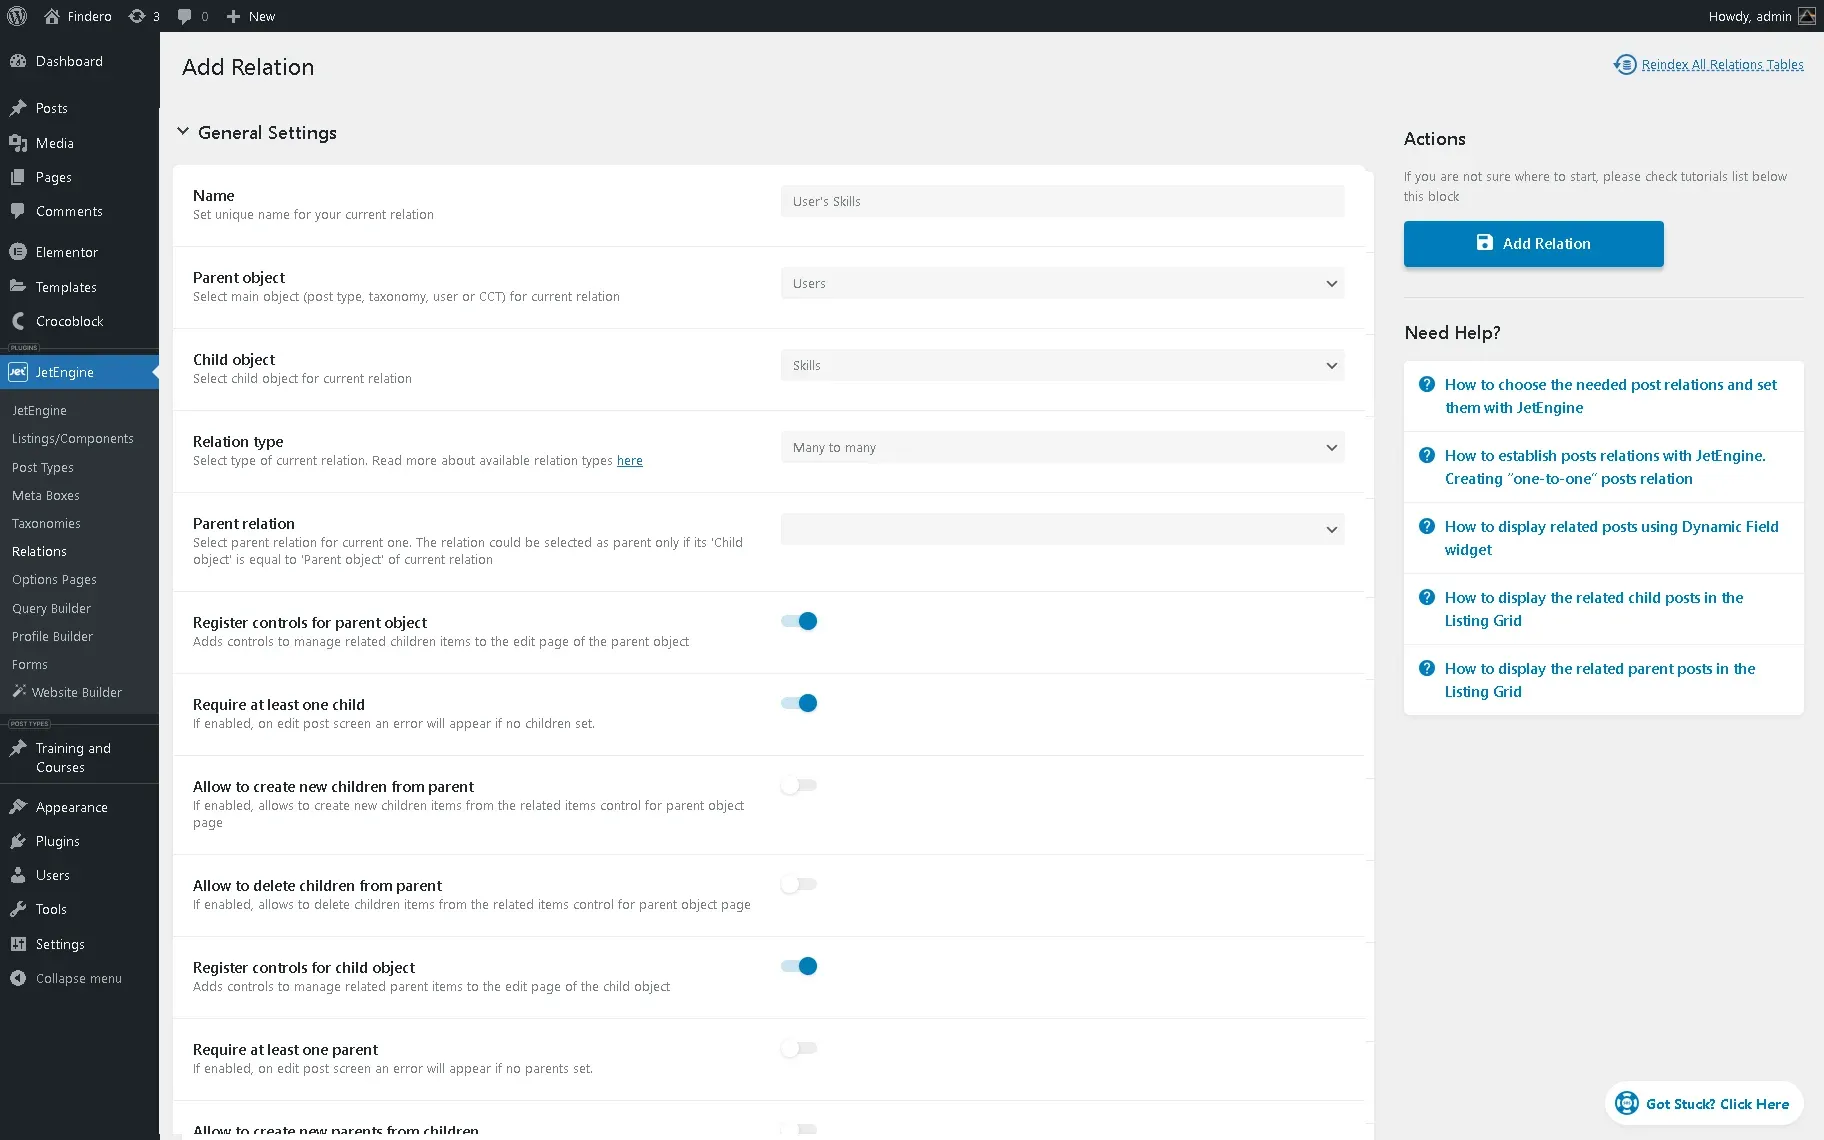
Task: Open Query Builder submenu item
Action: (x=51, y=609)
